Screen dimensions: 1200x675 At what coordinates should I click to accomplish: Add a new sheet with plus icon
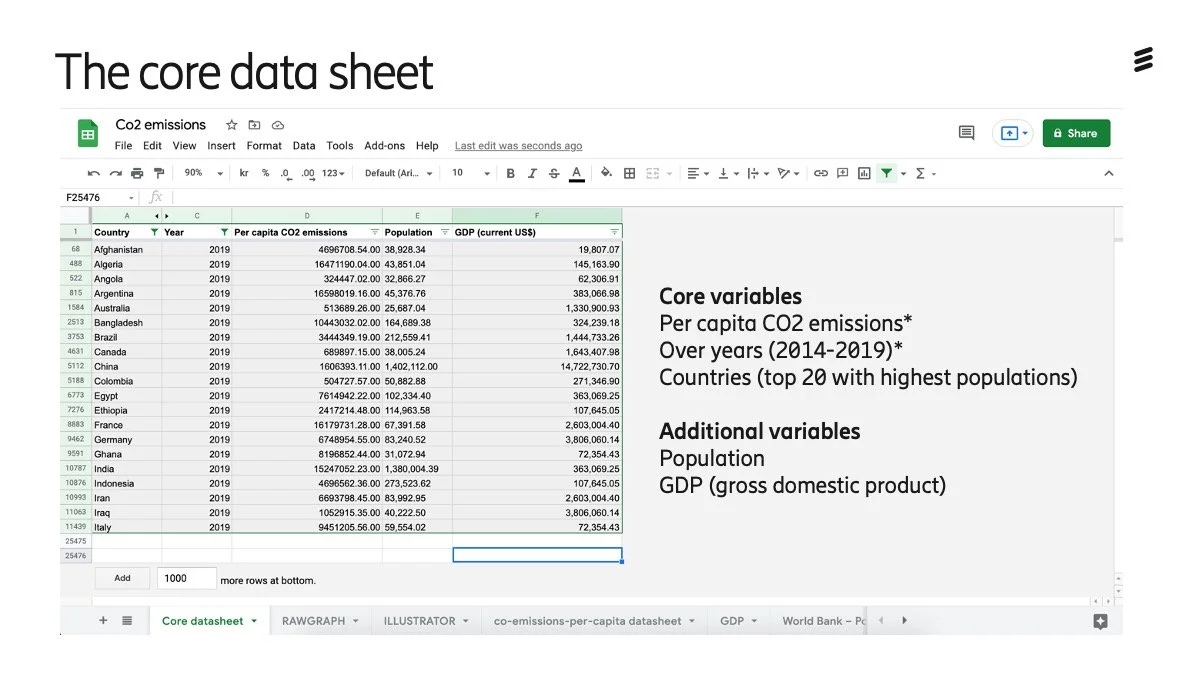103,620
